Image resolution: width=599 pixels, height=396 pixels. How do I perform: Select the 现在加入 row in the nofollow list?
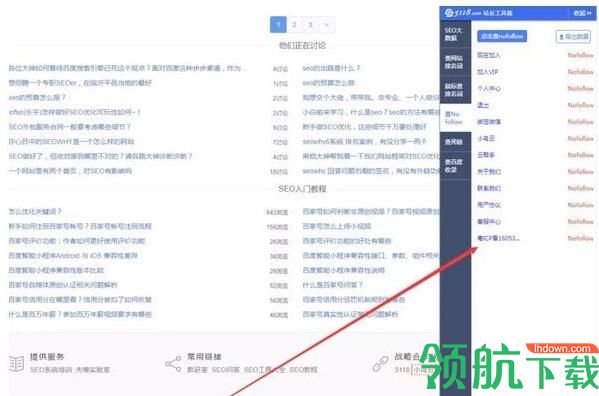tap(535, 55)
